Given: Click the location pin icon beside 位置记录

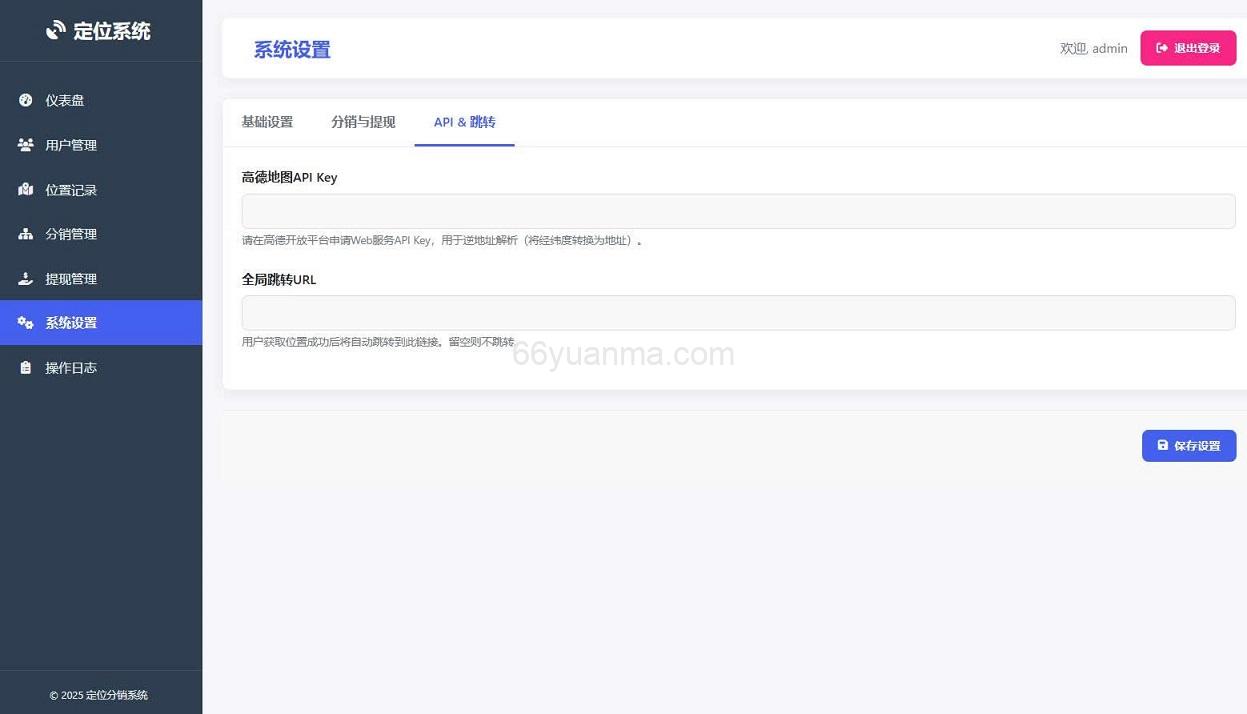Looking at the screenshot, I should coord(26,189).
